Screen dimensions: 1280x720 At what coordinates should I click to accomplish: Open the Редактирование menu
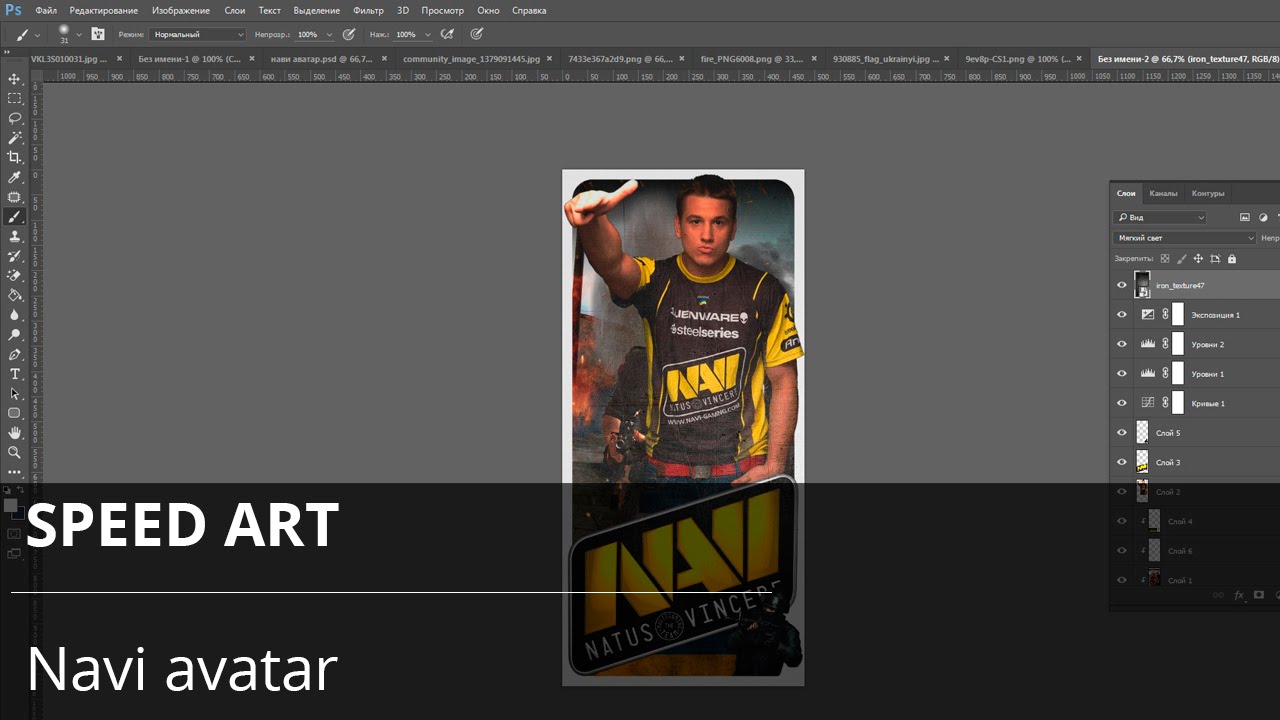(105, 10)
